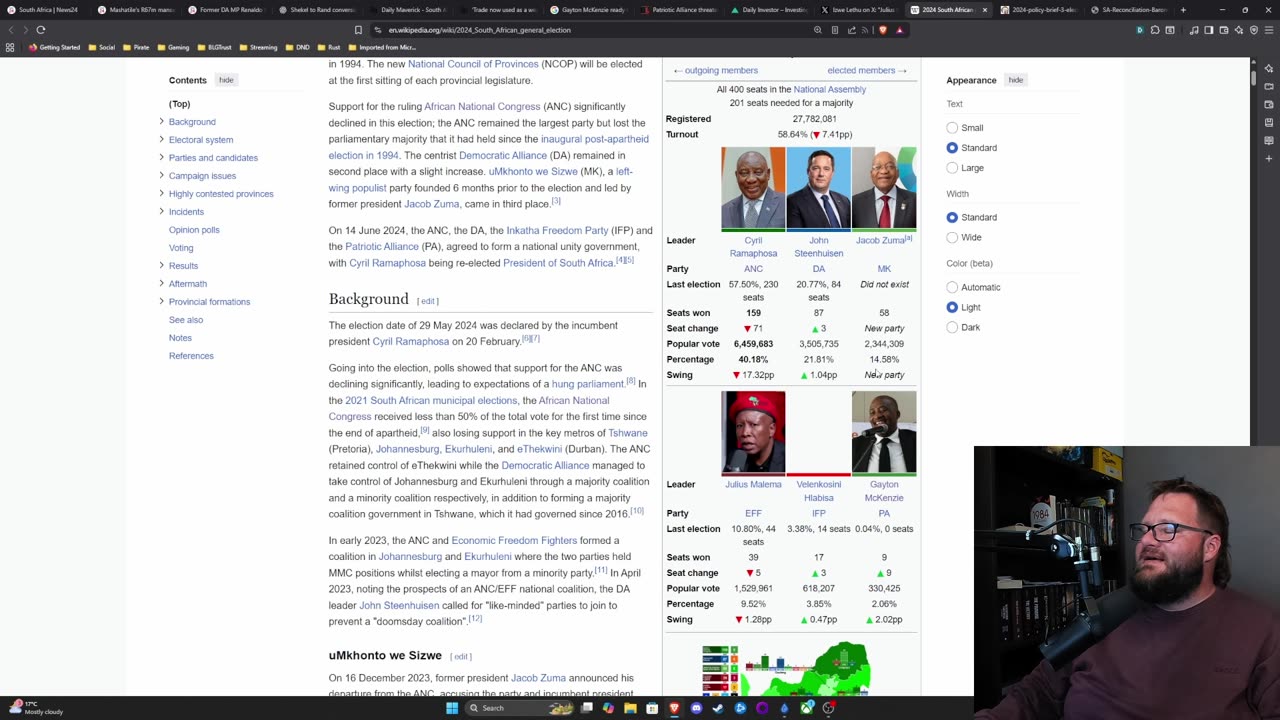Image resolution: width=1280 pixels, height=720 pixels.
Task: Open Steam from the taskbar
Action: click(718, 708)
